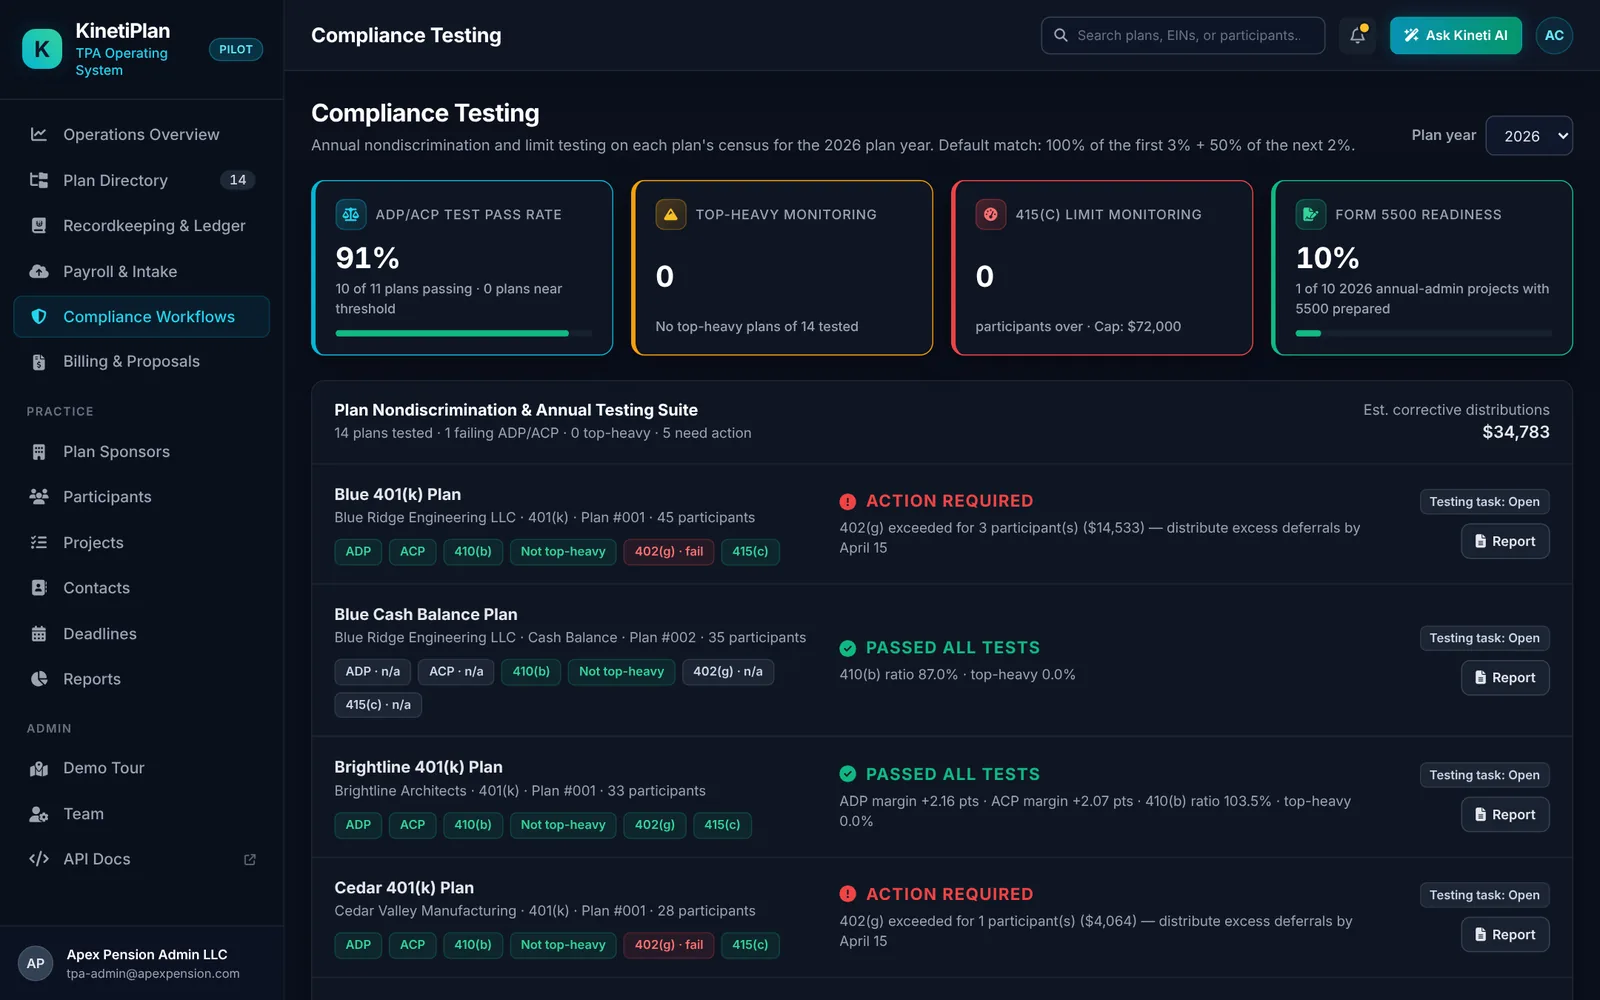
Task: Click the Recordkeeping & Ledger book icon
Action: pos(39,226)
